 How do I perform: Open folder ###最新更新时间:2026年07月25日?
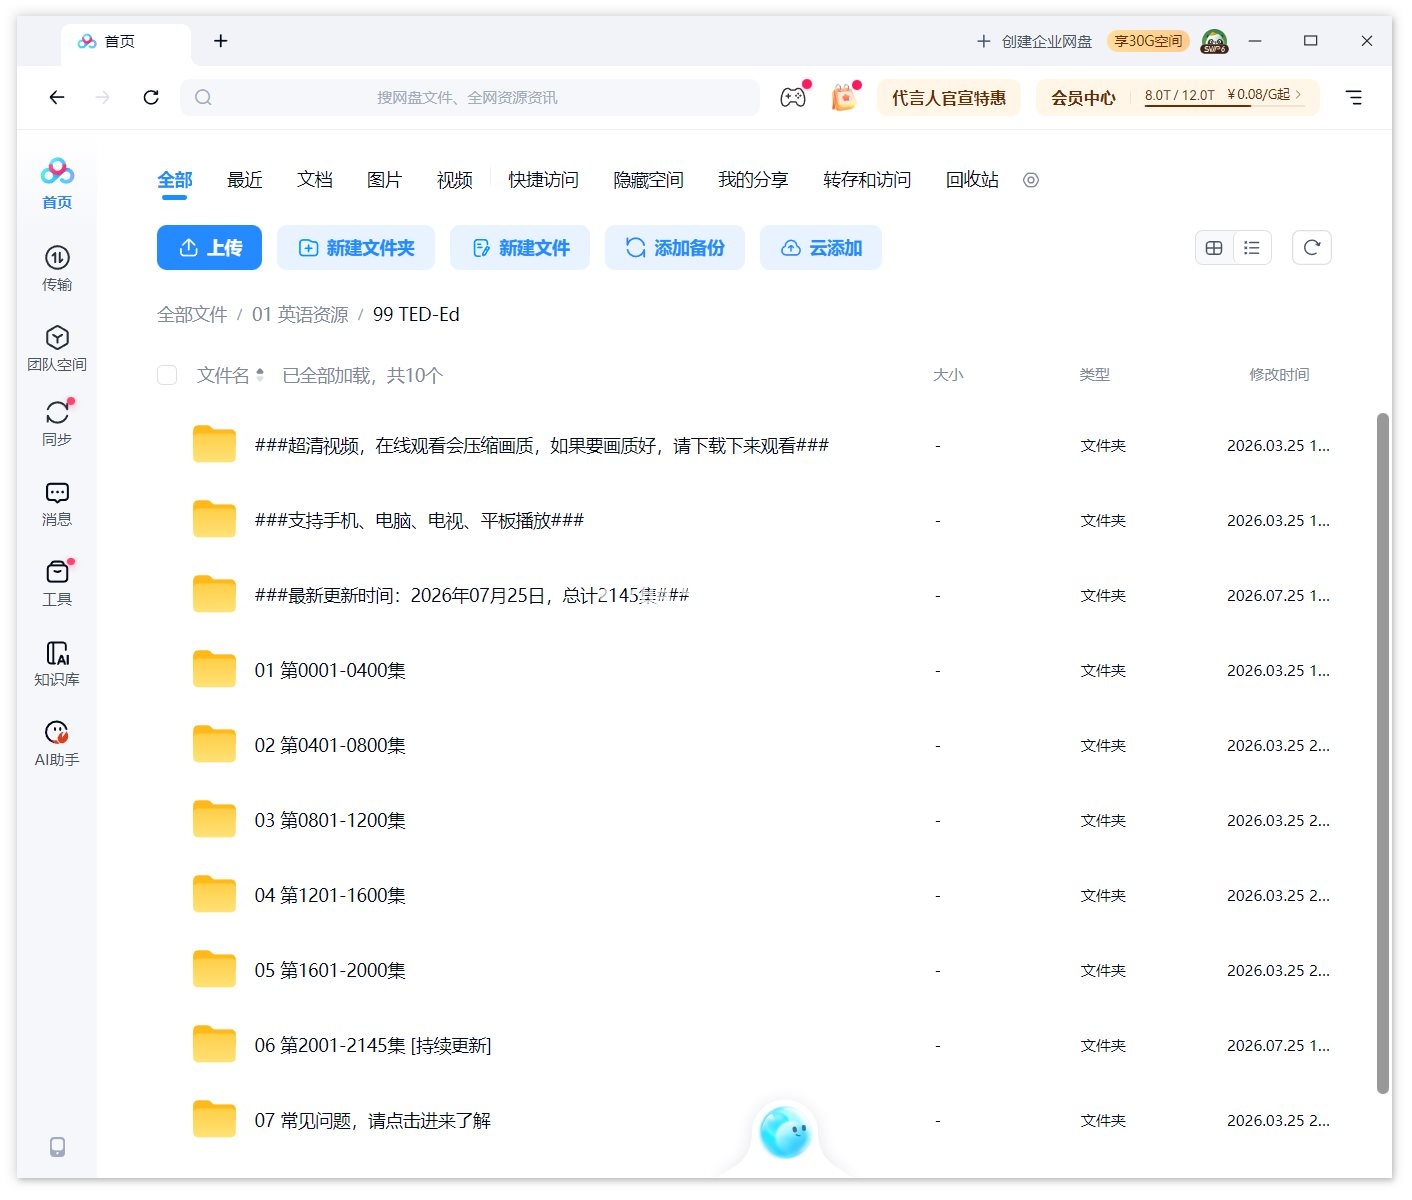[472, 595]
